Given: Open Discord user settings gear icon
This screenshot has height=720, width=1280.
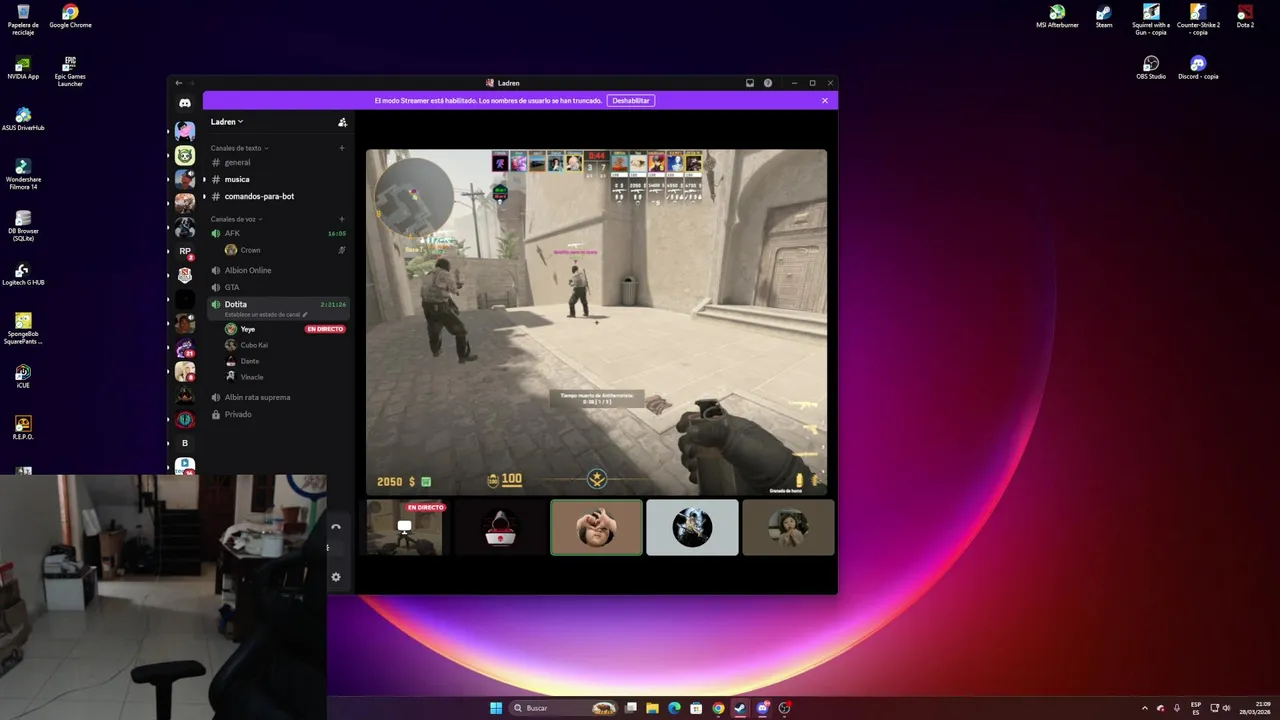Looking at the screenshot, I should [336, 577].
